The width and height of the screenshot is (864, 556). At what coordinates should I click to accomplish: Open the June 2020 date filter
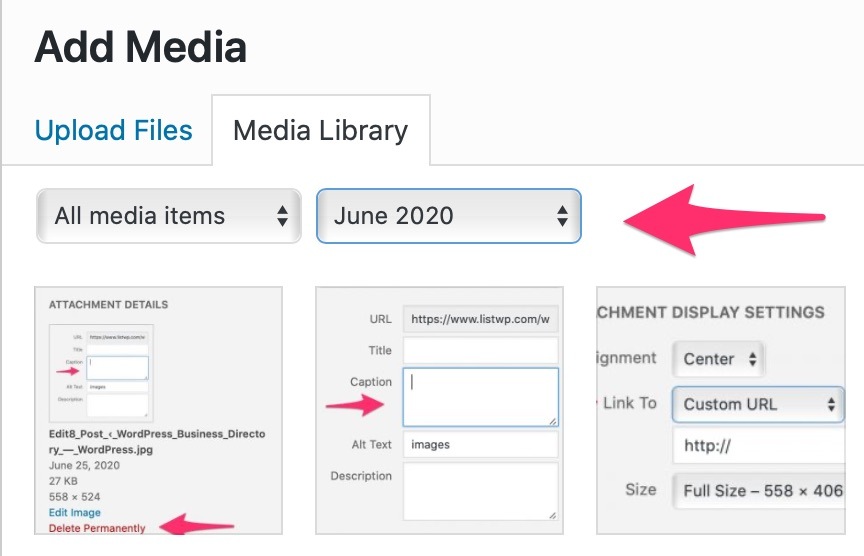[449, 216]
